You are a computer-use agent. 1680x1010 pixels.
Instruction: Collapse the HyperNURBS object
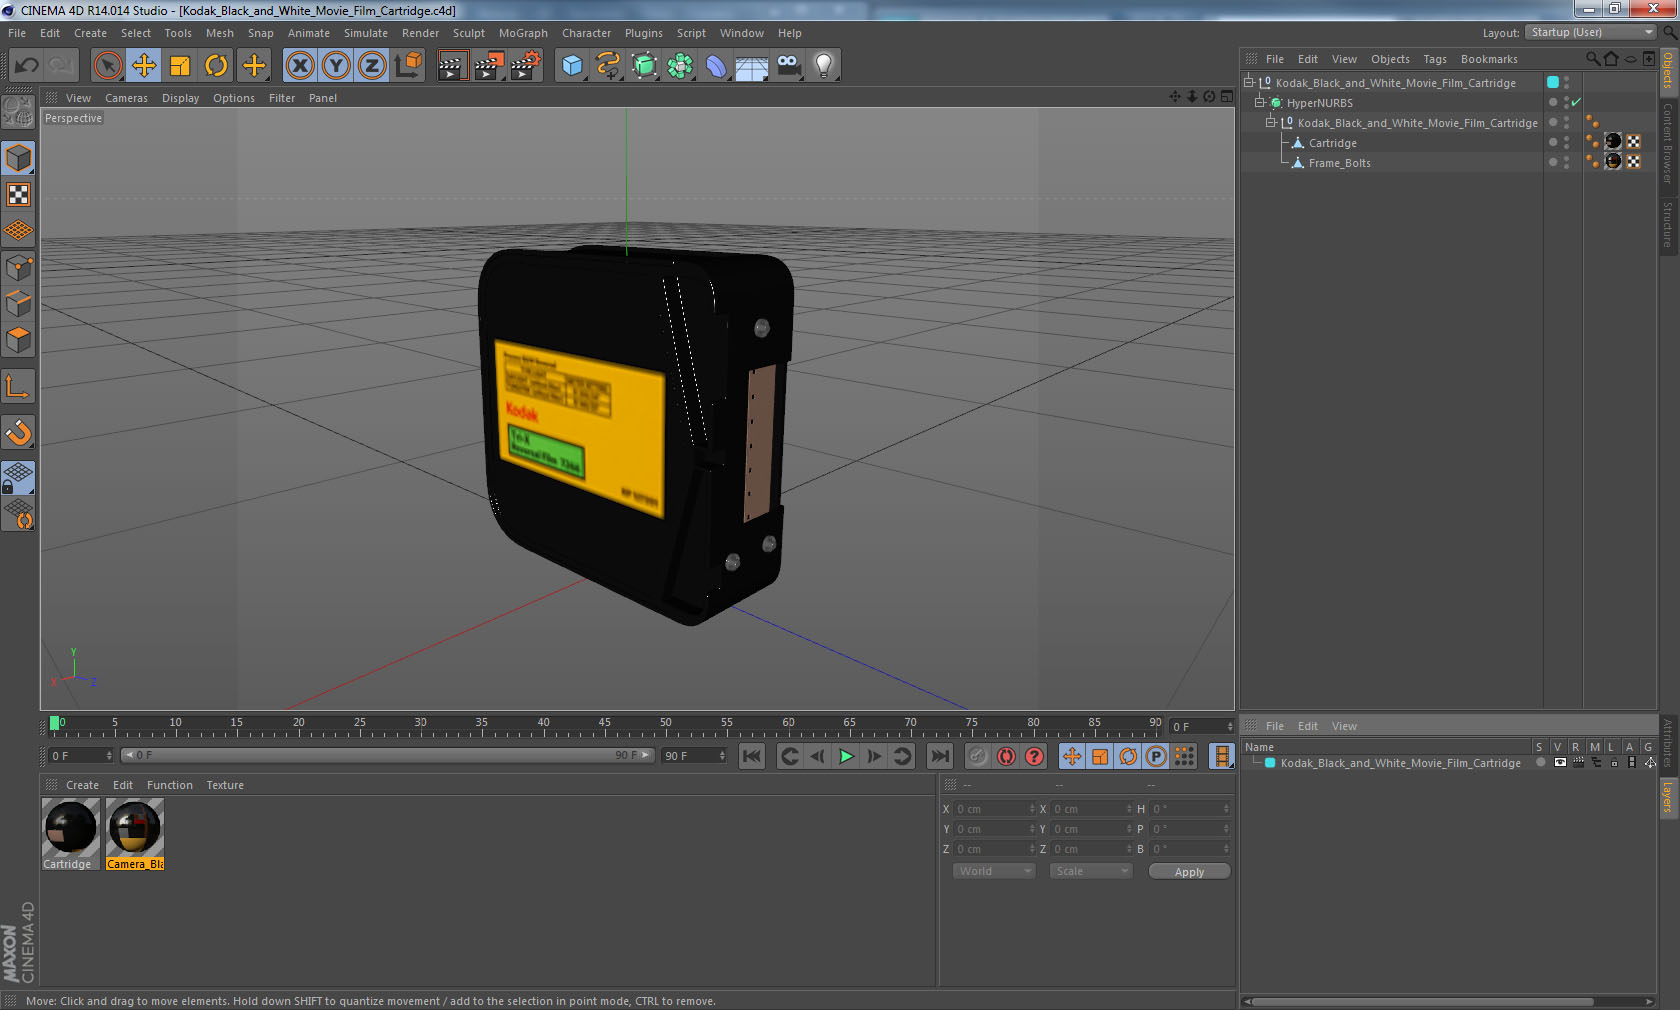[1260, 103]
